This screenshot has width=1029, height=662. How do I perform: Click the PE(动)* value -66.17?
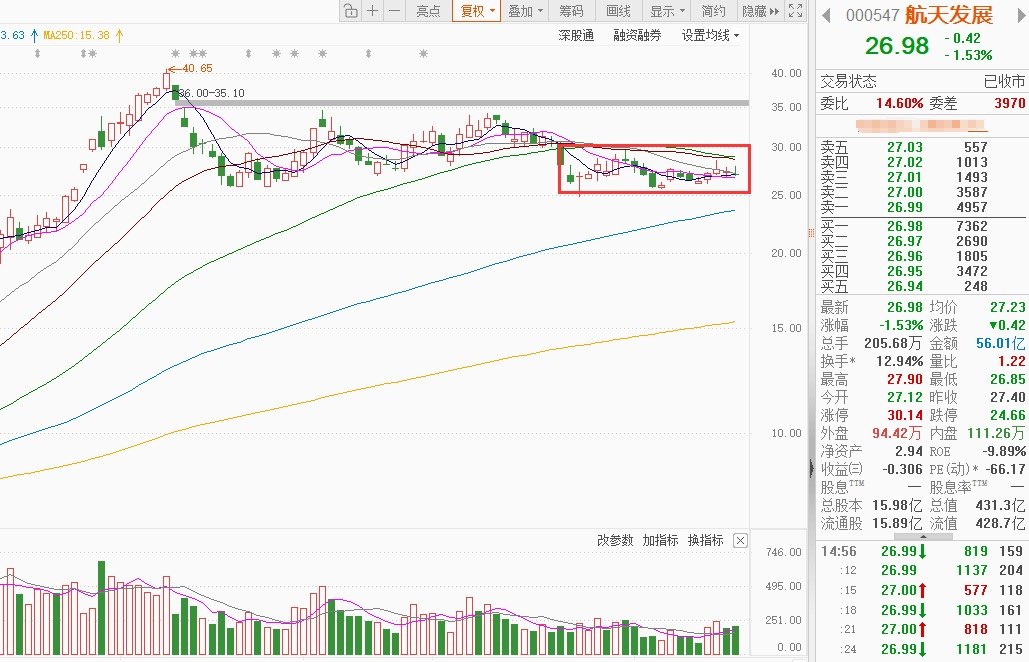[1005, 470]
